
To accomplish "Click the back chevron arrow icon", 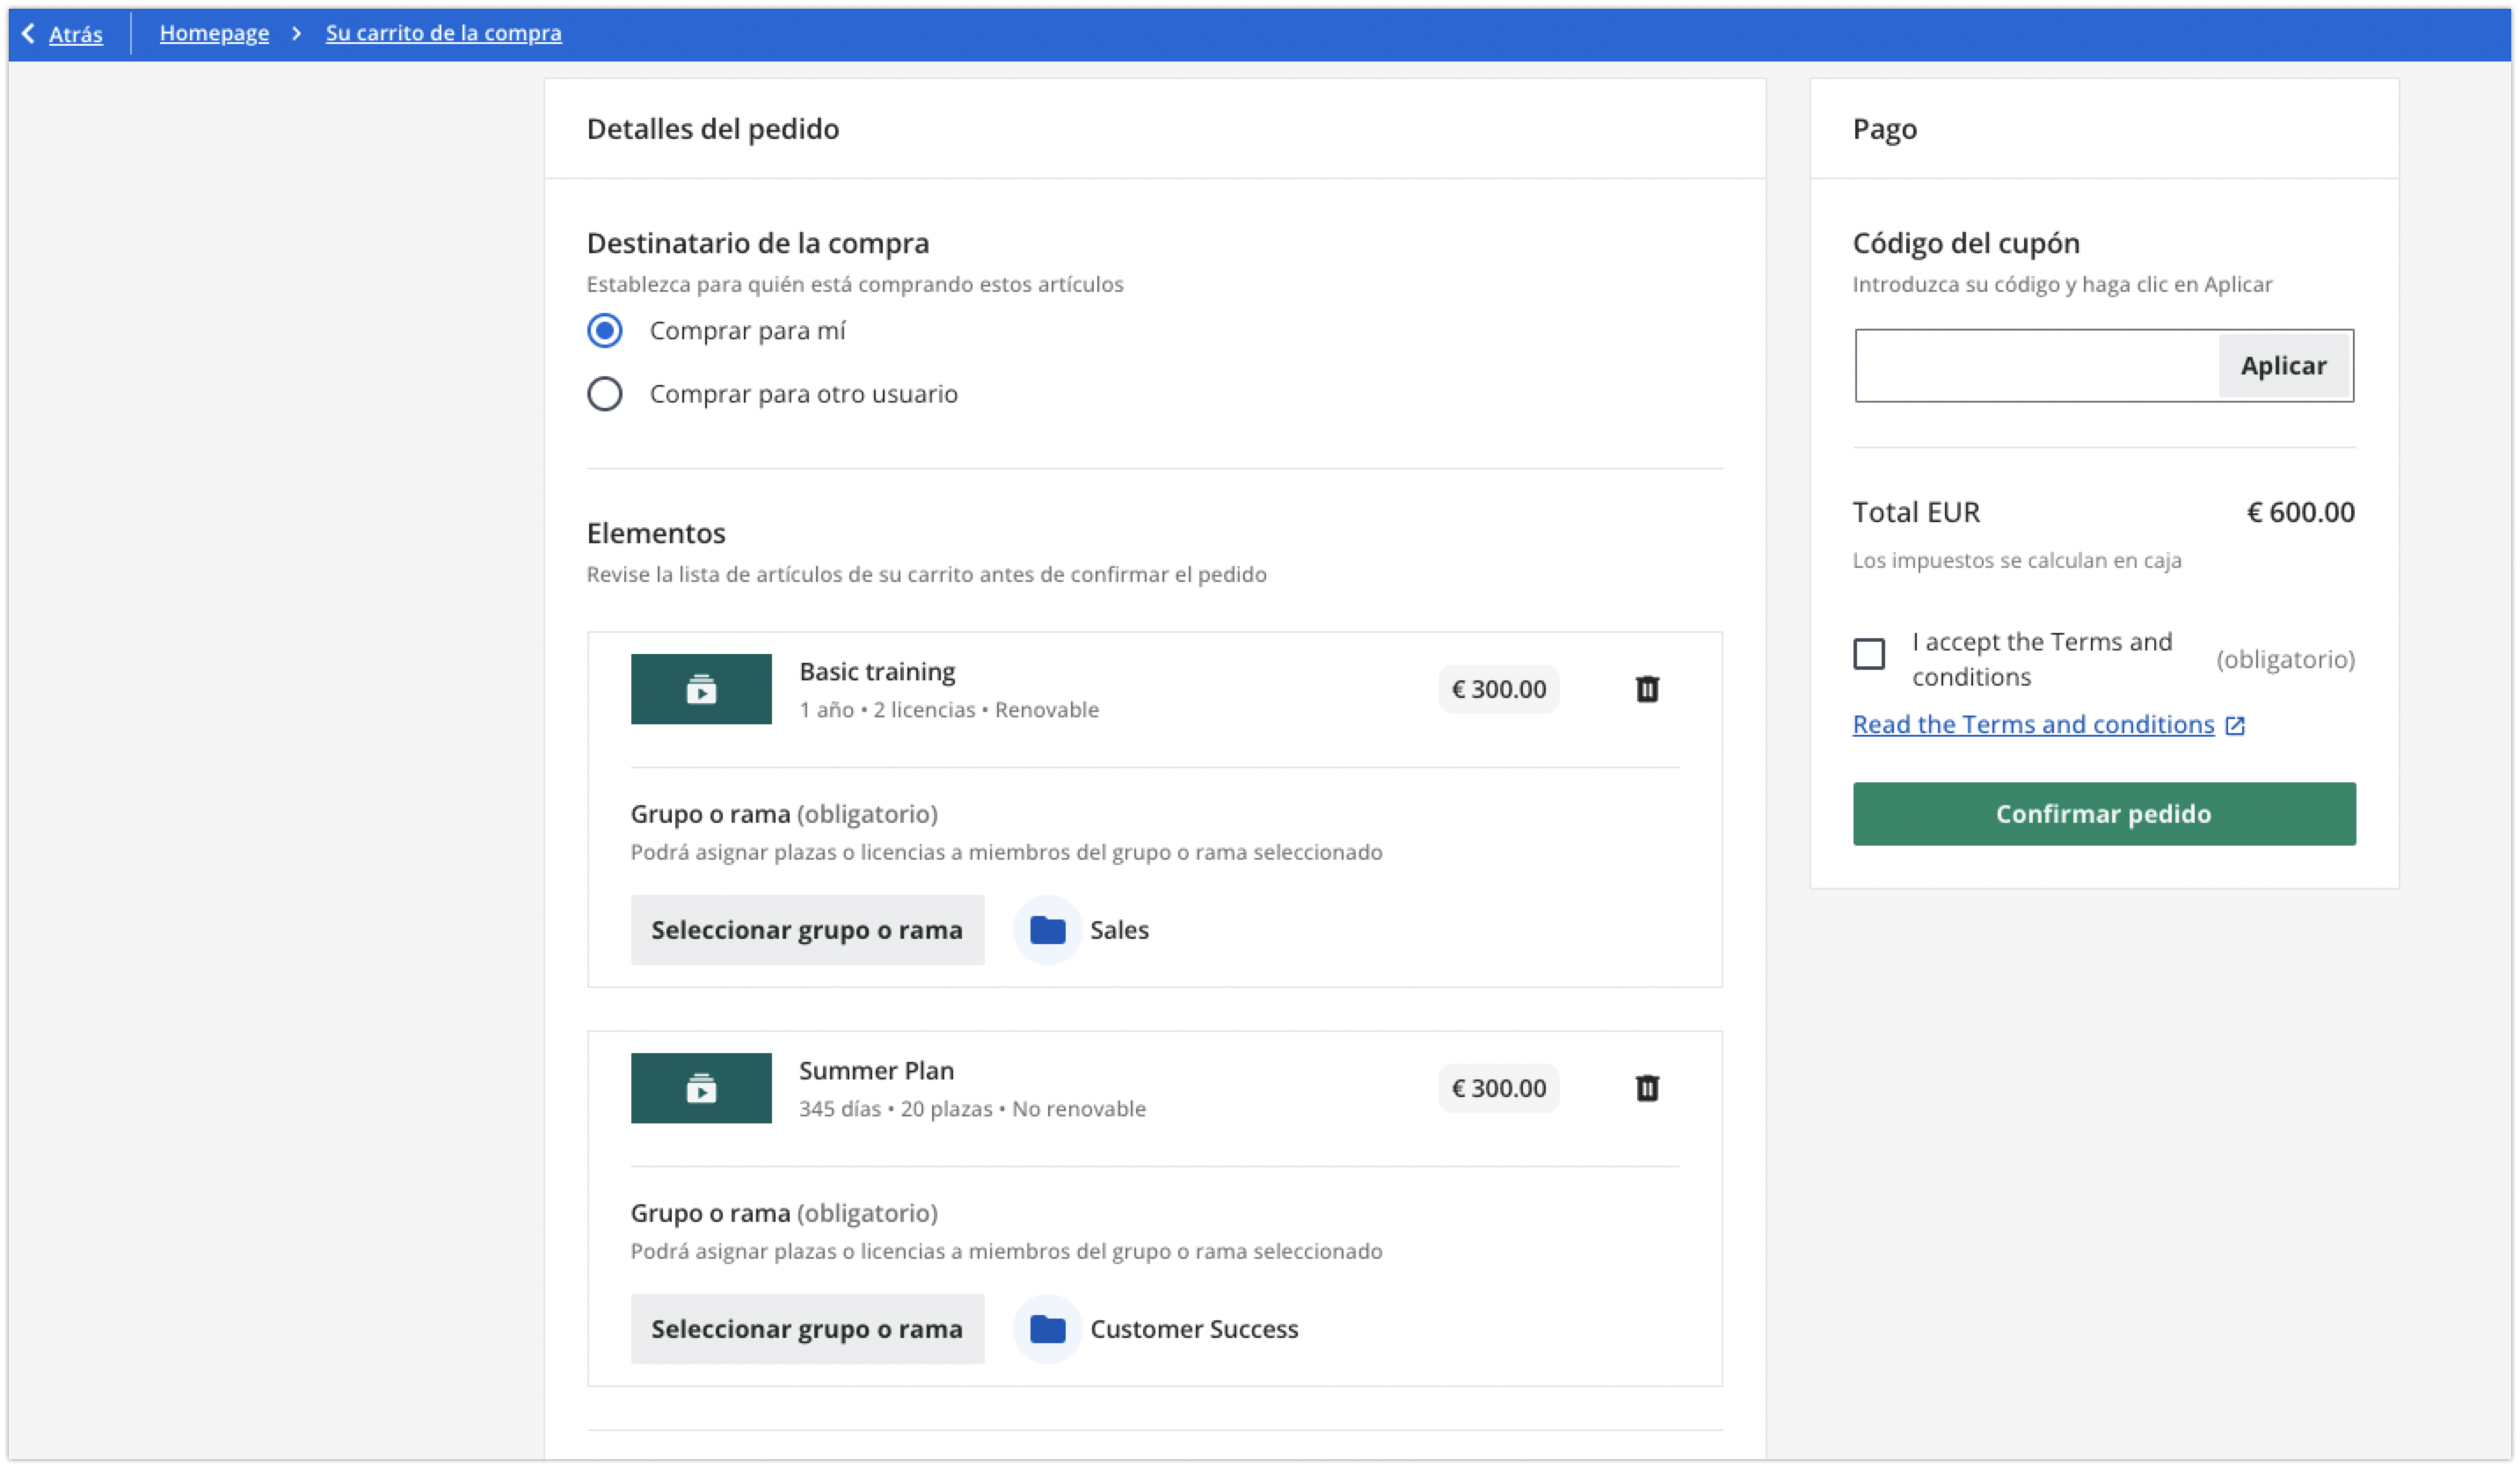I will pos(28,33).
